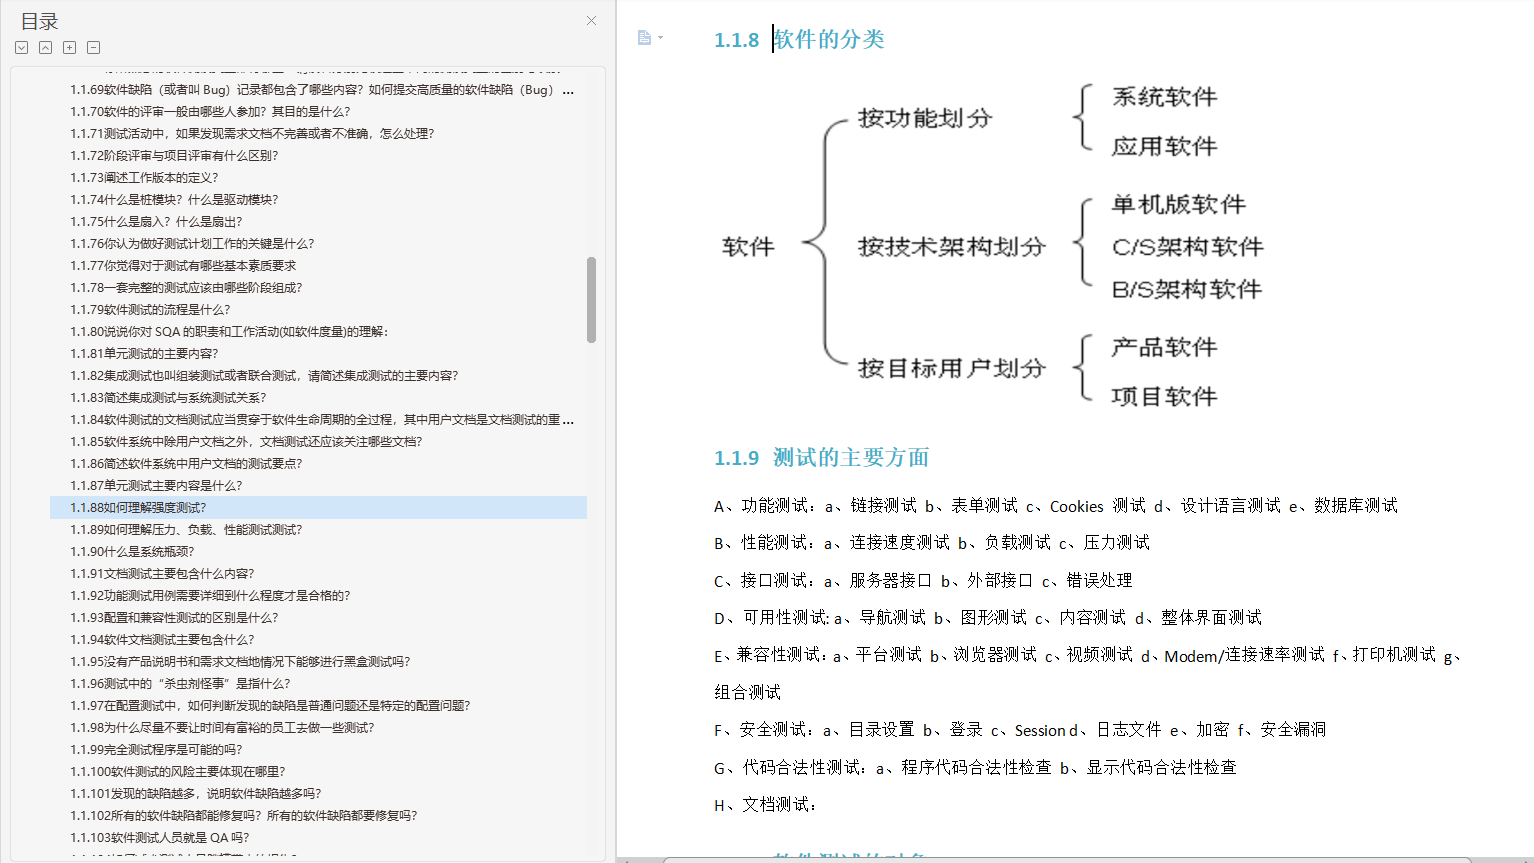Select 1.1.81单元测试的主要内容 entry

[144, 354]
